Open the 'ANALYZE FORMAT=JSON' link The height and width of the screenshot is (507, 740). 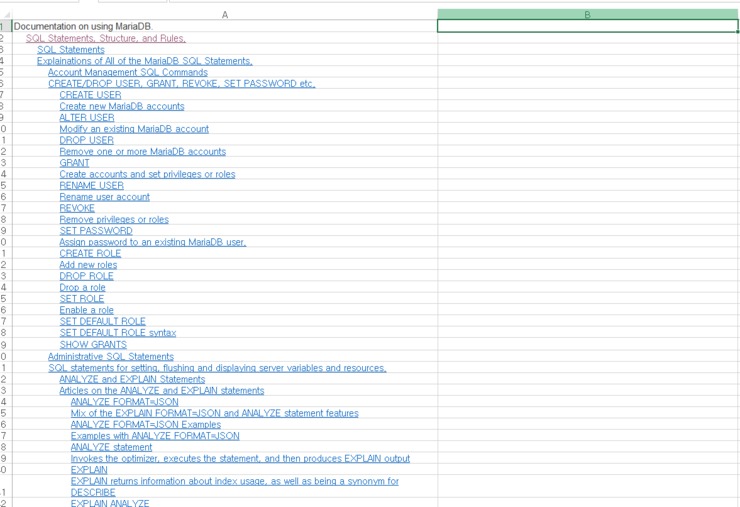tap(125, 402)
